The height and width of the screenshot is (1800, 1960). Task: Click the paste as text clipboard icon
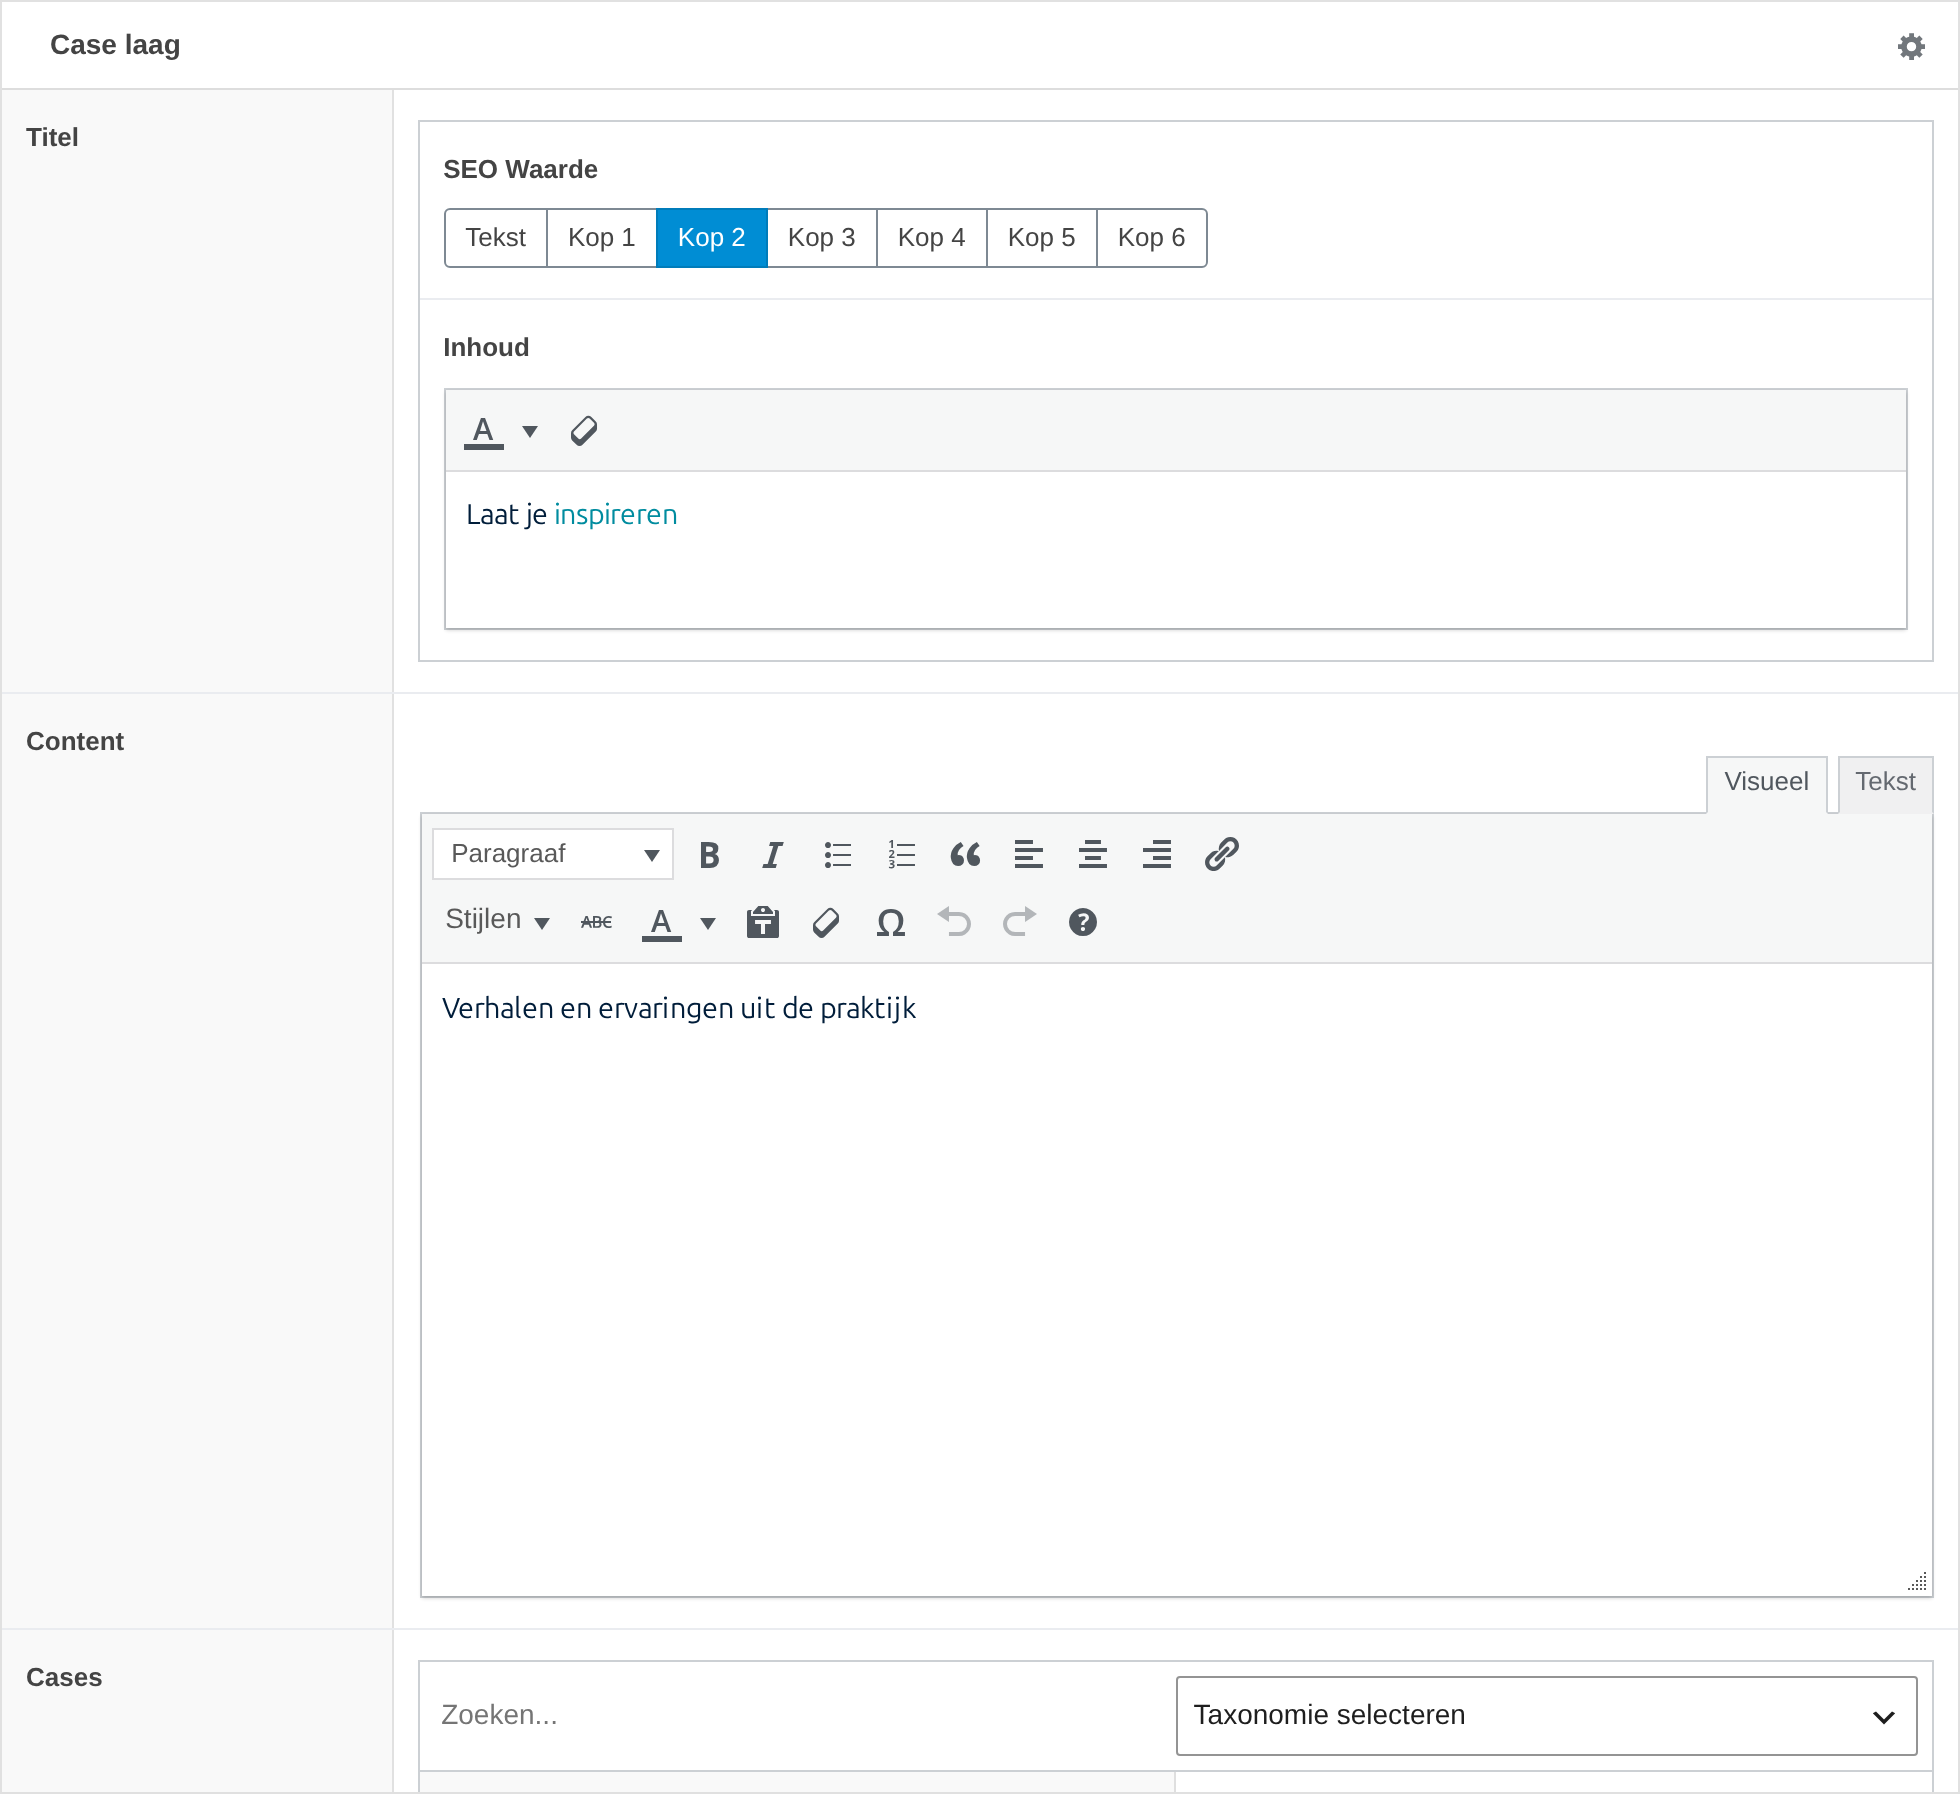[x=763, y=922]
